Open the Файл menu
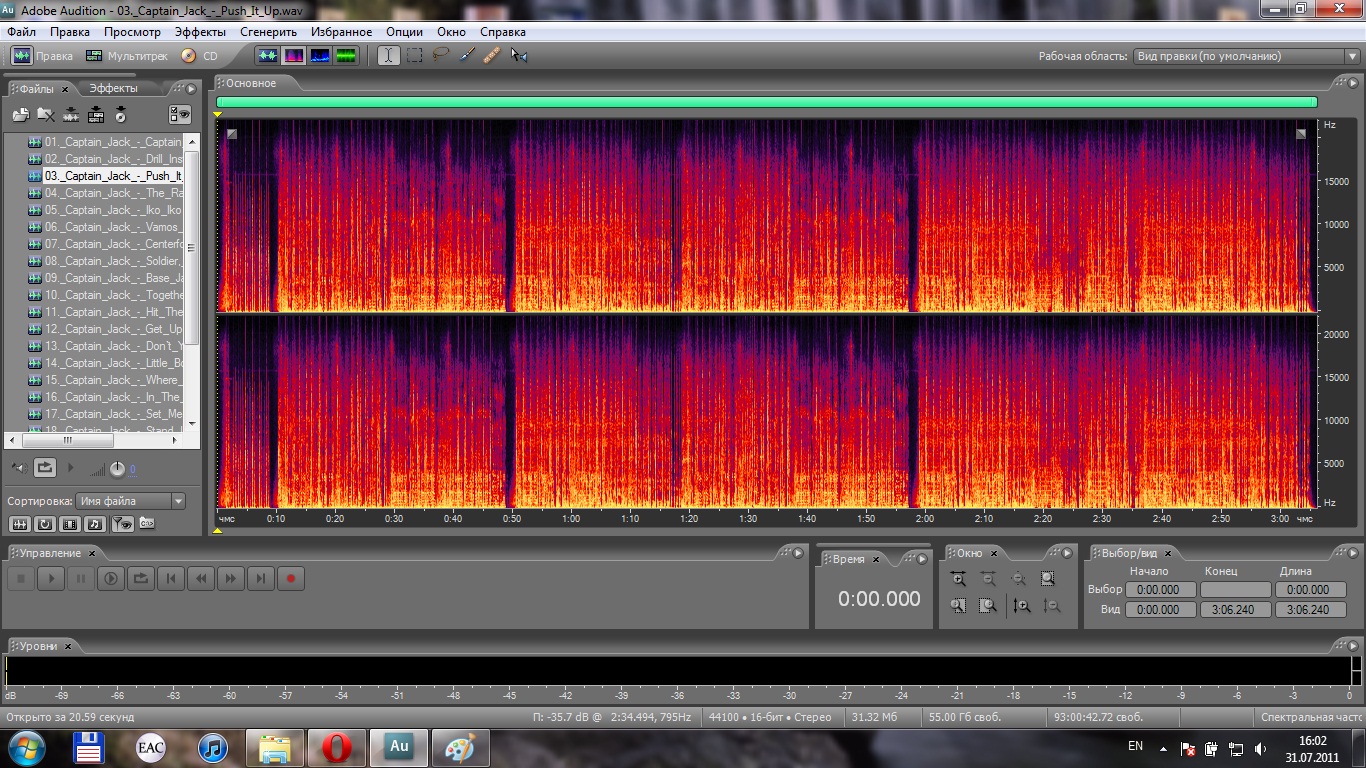 [x=22, y=32]
